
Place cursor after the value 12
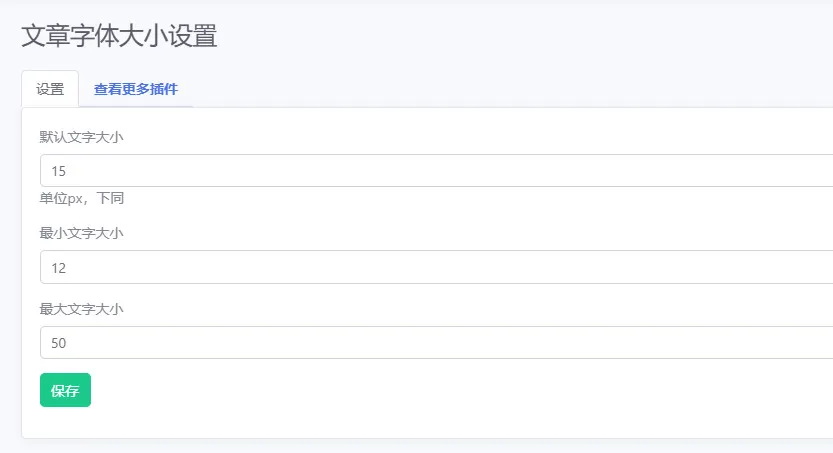tap(67, 268)
